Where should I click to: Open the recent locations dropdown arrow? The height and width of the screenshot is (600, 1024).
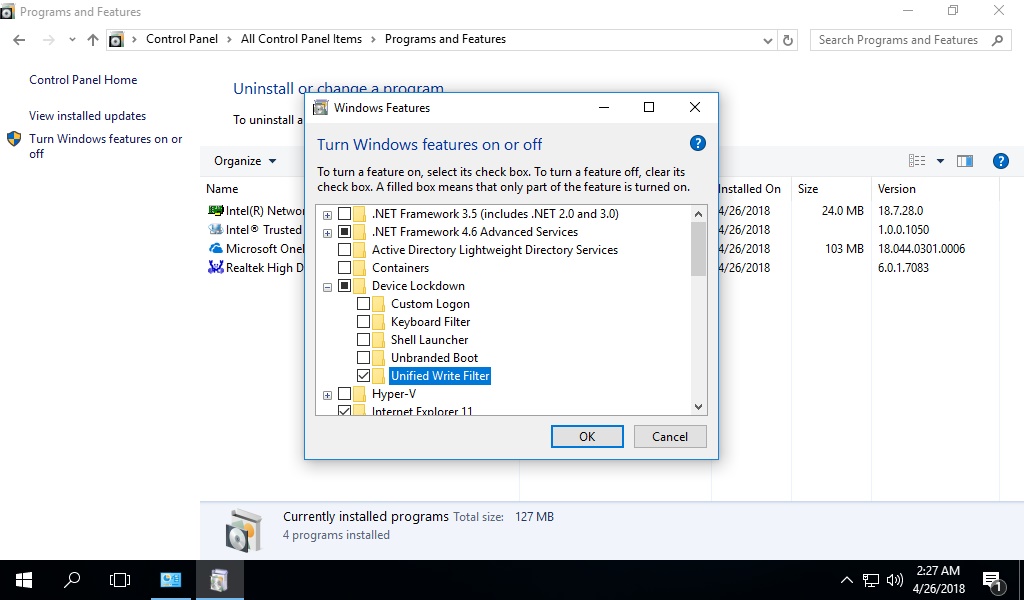pos(72,40)
